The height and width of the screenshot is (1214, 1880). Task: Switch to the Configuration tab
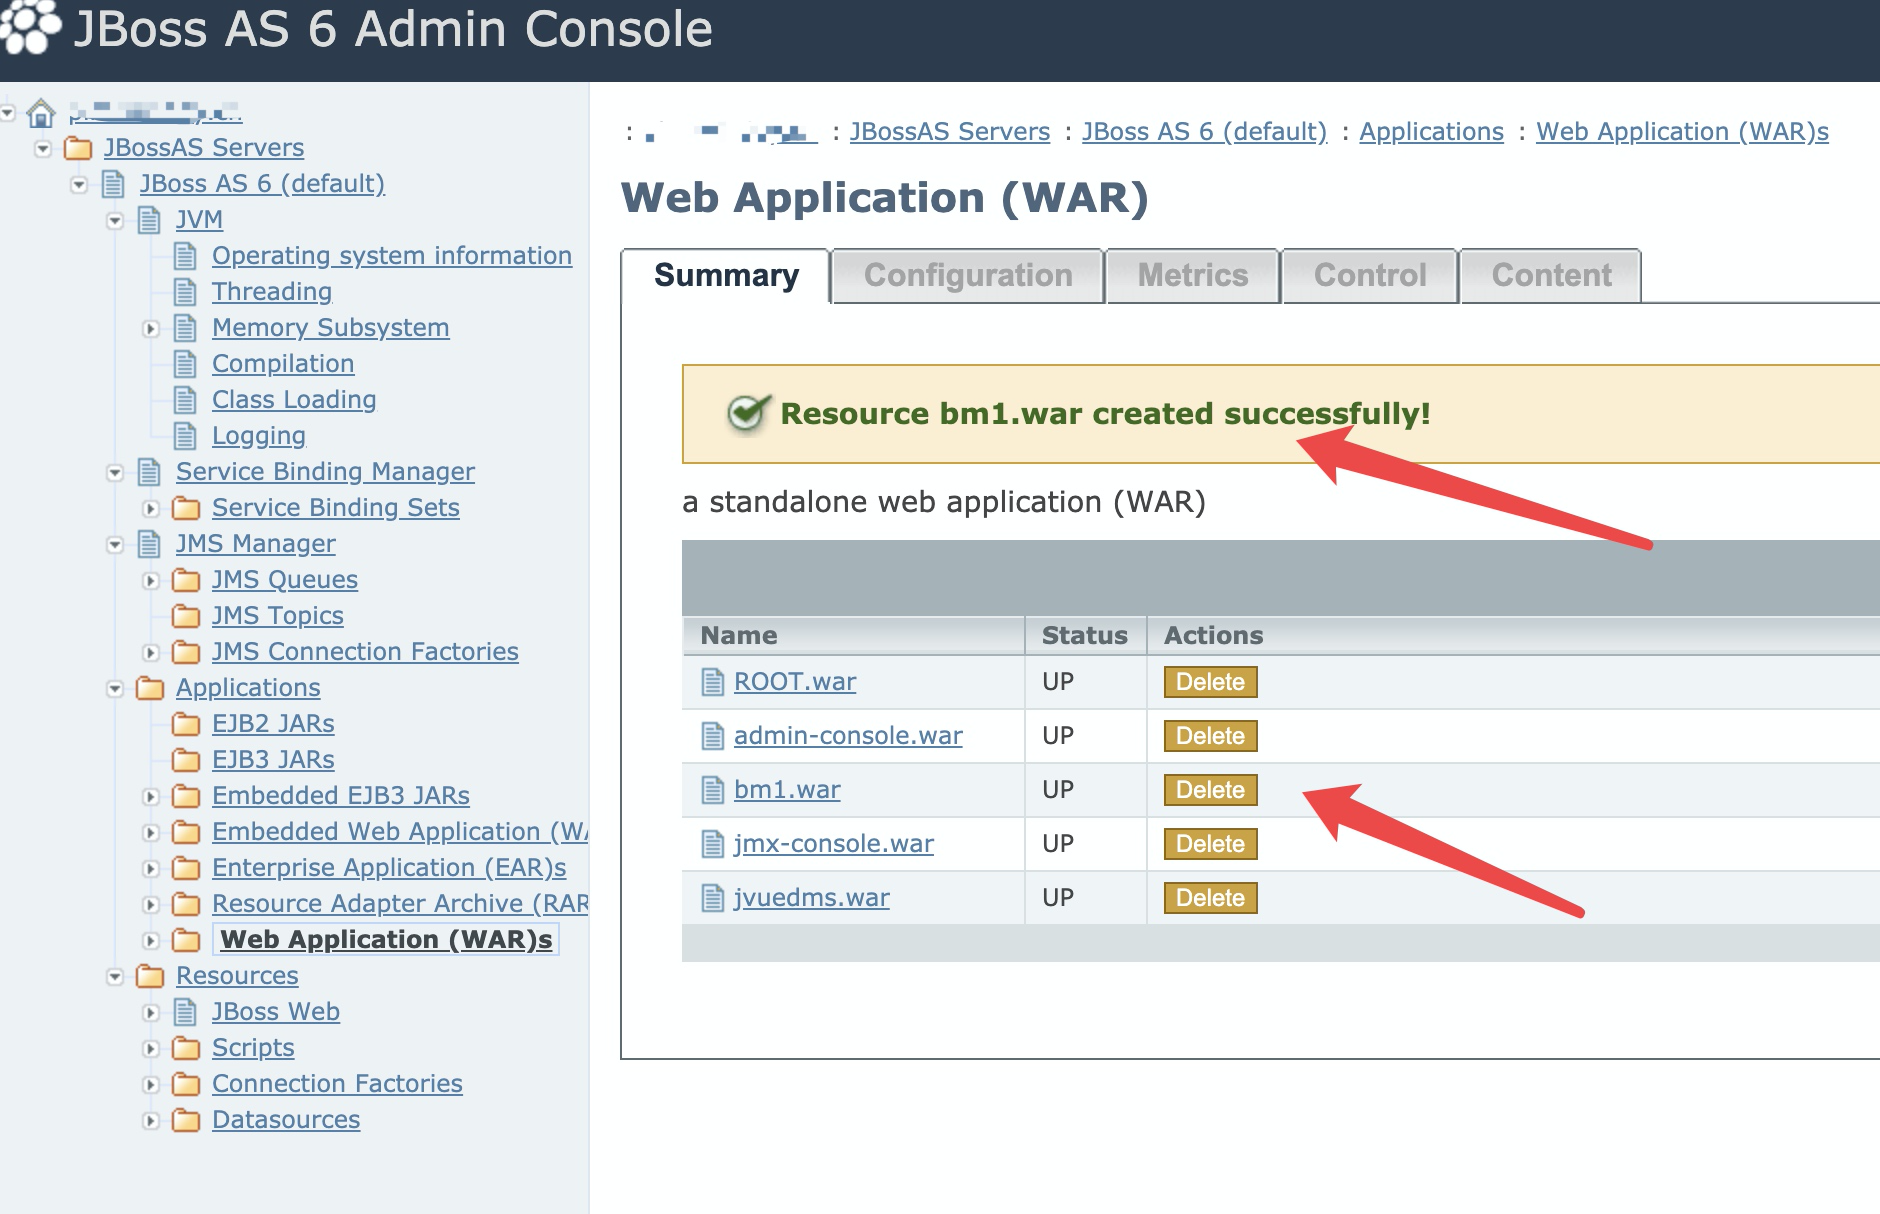(x=967, y=276)
